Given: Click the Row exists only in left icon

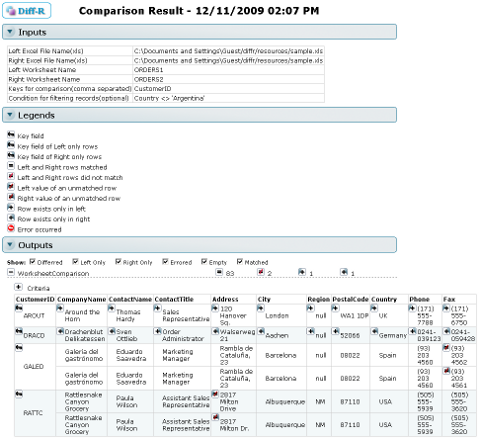Looking at the screenshot, I should tap(11, 207).
